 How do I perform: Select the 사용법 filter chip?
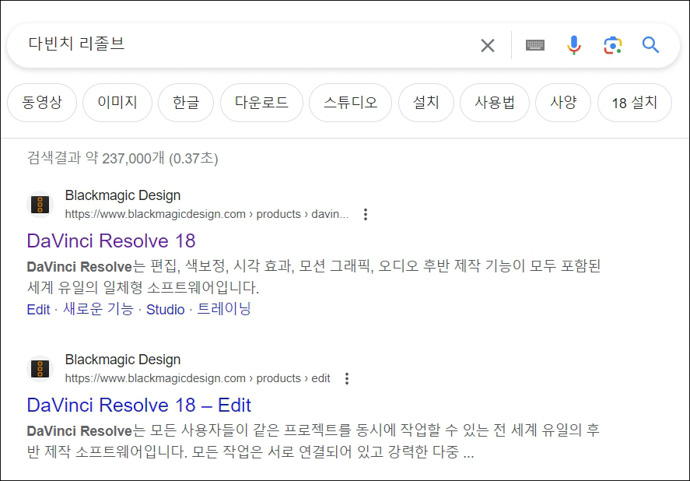click(x=494, y=103)
